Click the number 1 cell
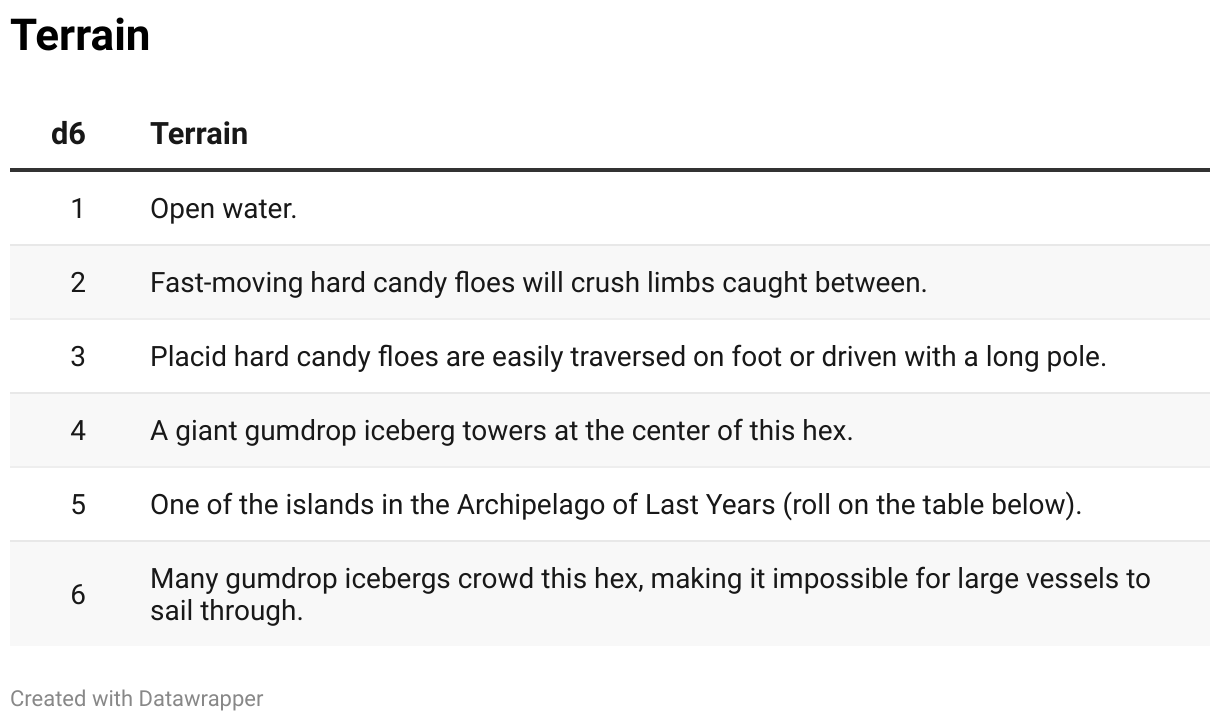The height and width of the screenshot is (722, 1220). coord(78,209)
